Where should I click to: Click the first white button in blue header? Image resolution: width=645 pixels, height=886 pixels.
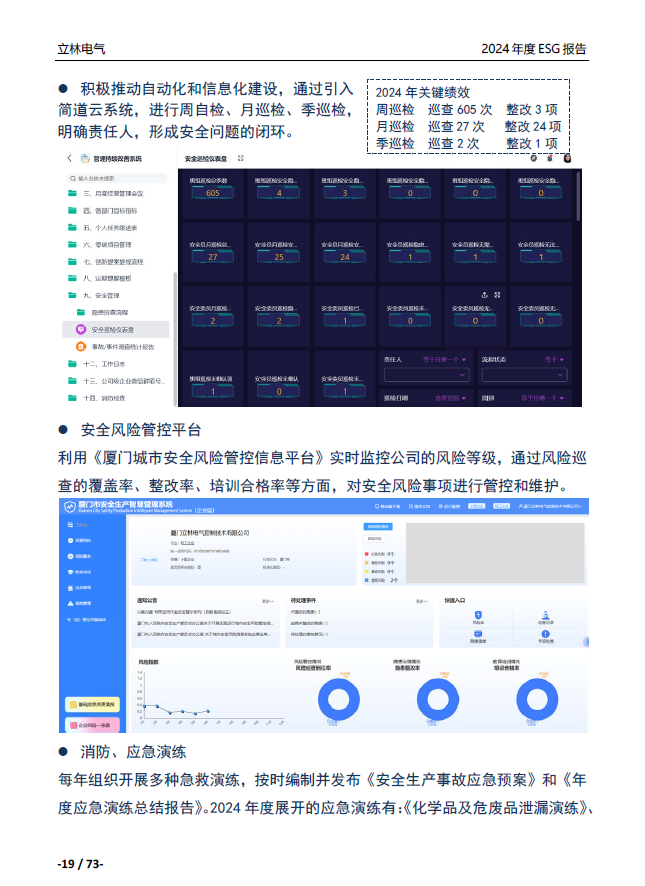click(x=477, y=506)
